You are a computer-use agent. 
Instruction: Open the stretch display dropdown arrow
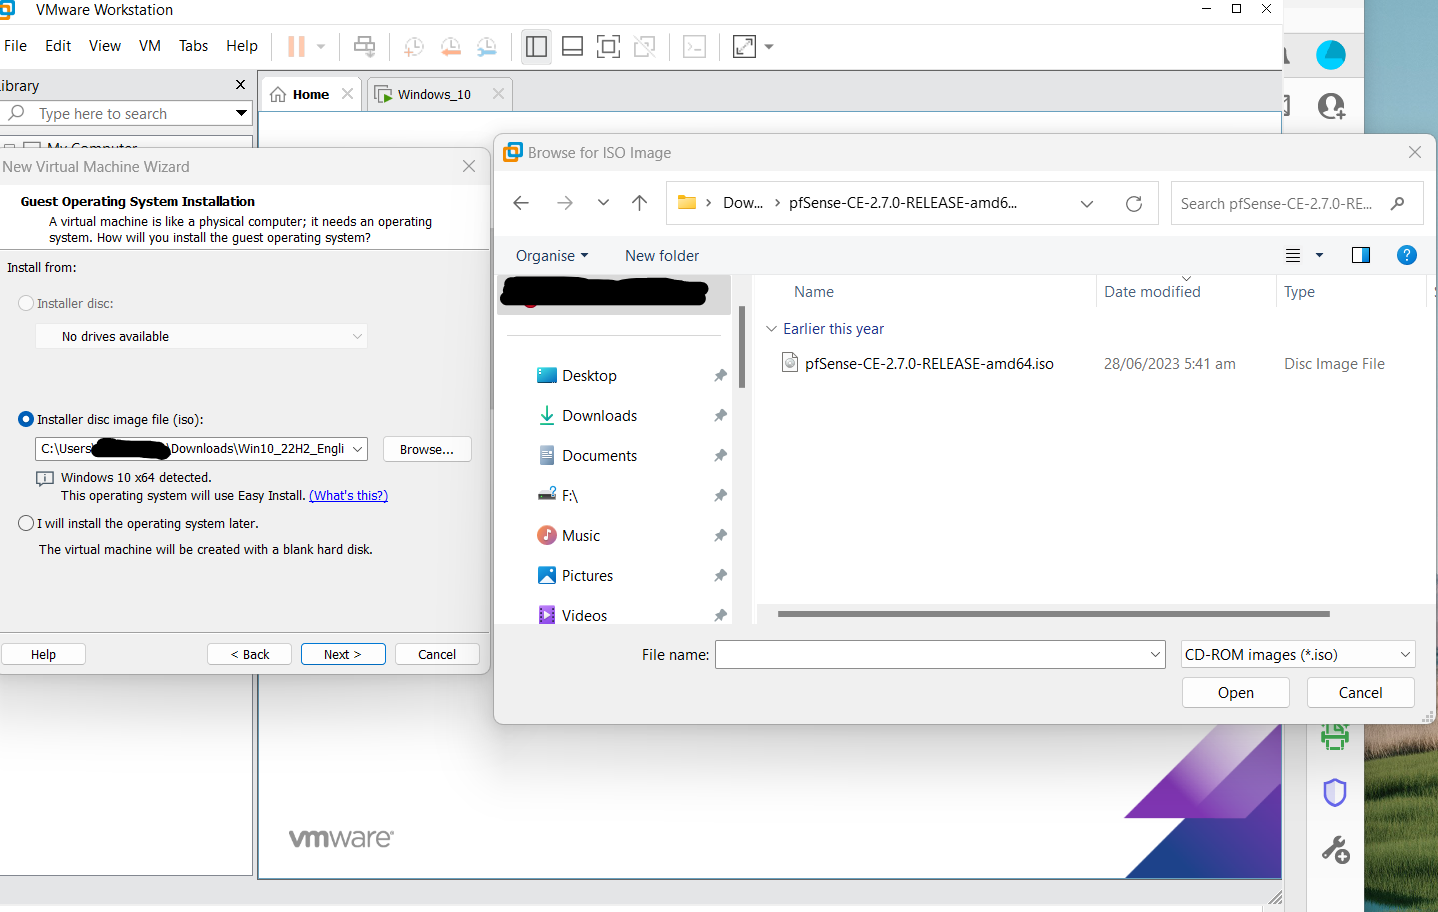click(769, 46)
